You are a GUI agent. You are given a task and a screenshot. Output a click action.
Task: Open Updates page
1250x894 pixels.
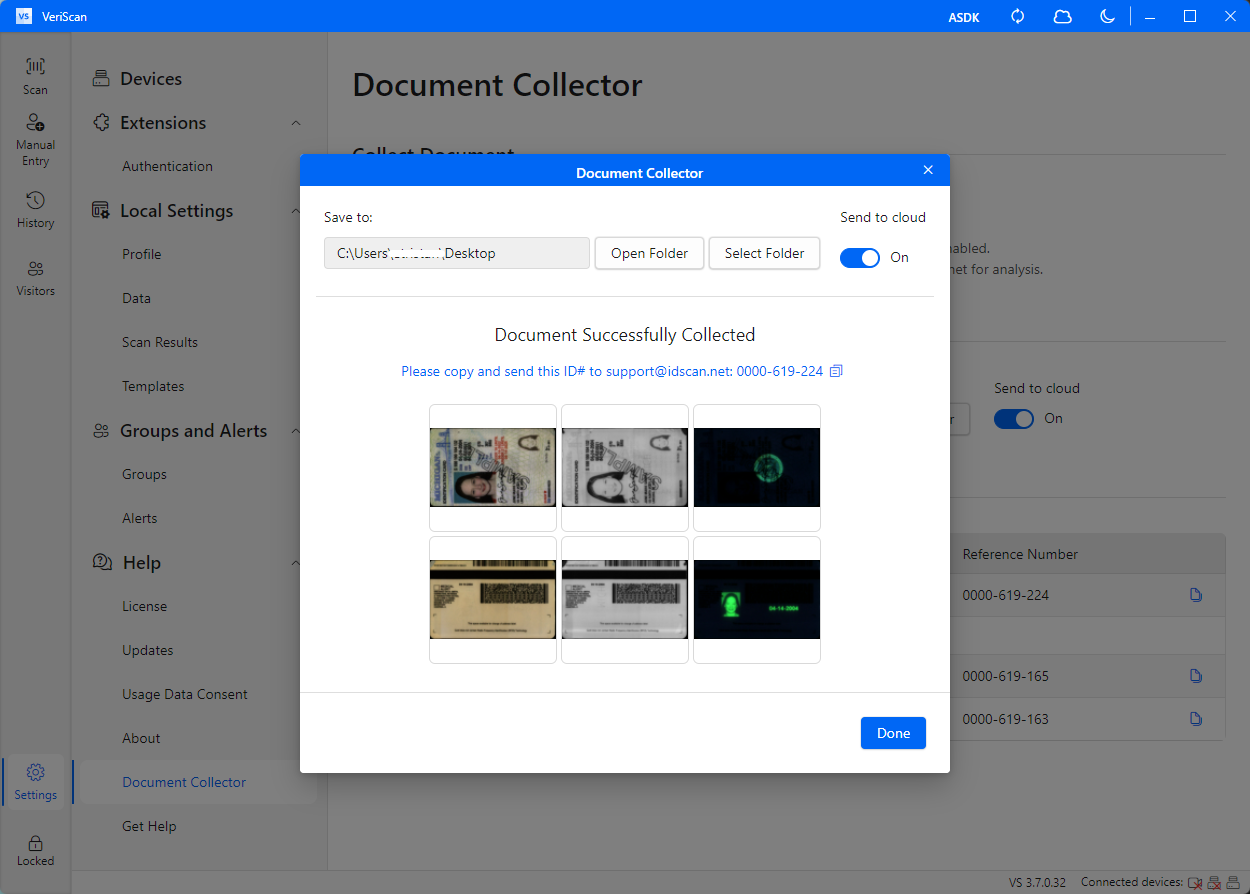[148, 650]
